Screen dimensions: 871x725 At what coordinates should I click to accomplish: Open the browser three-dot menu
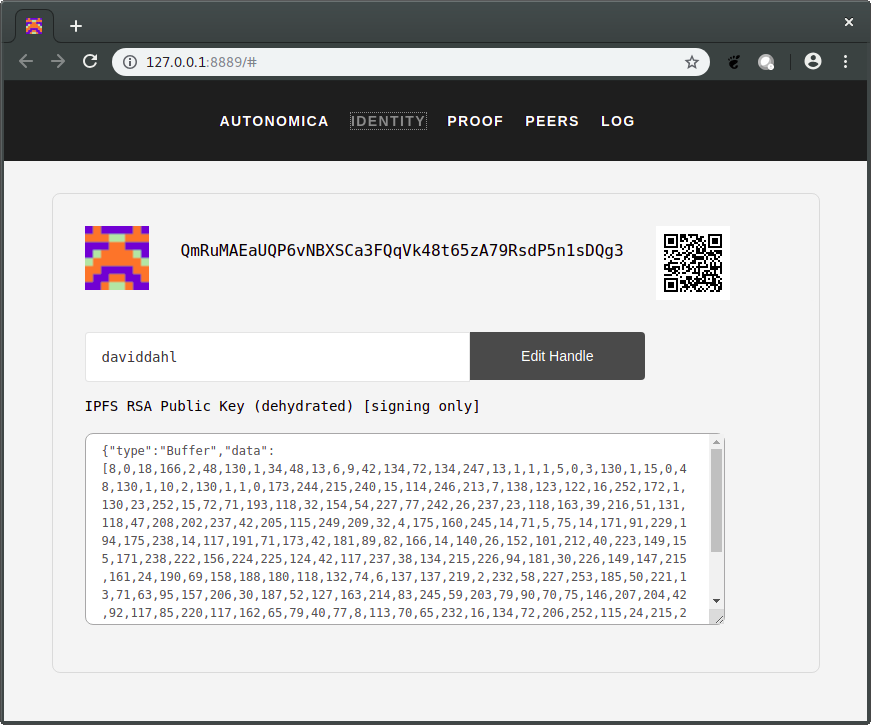point(845,61)
